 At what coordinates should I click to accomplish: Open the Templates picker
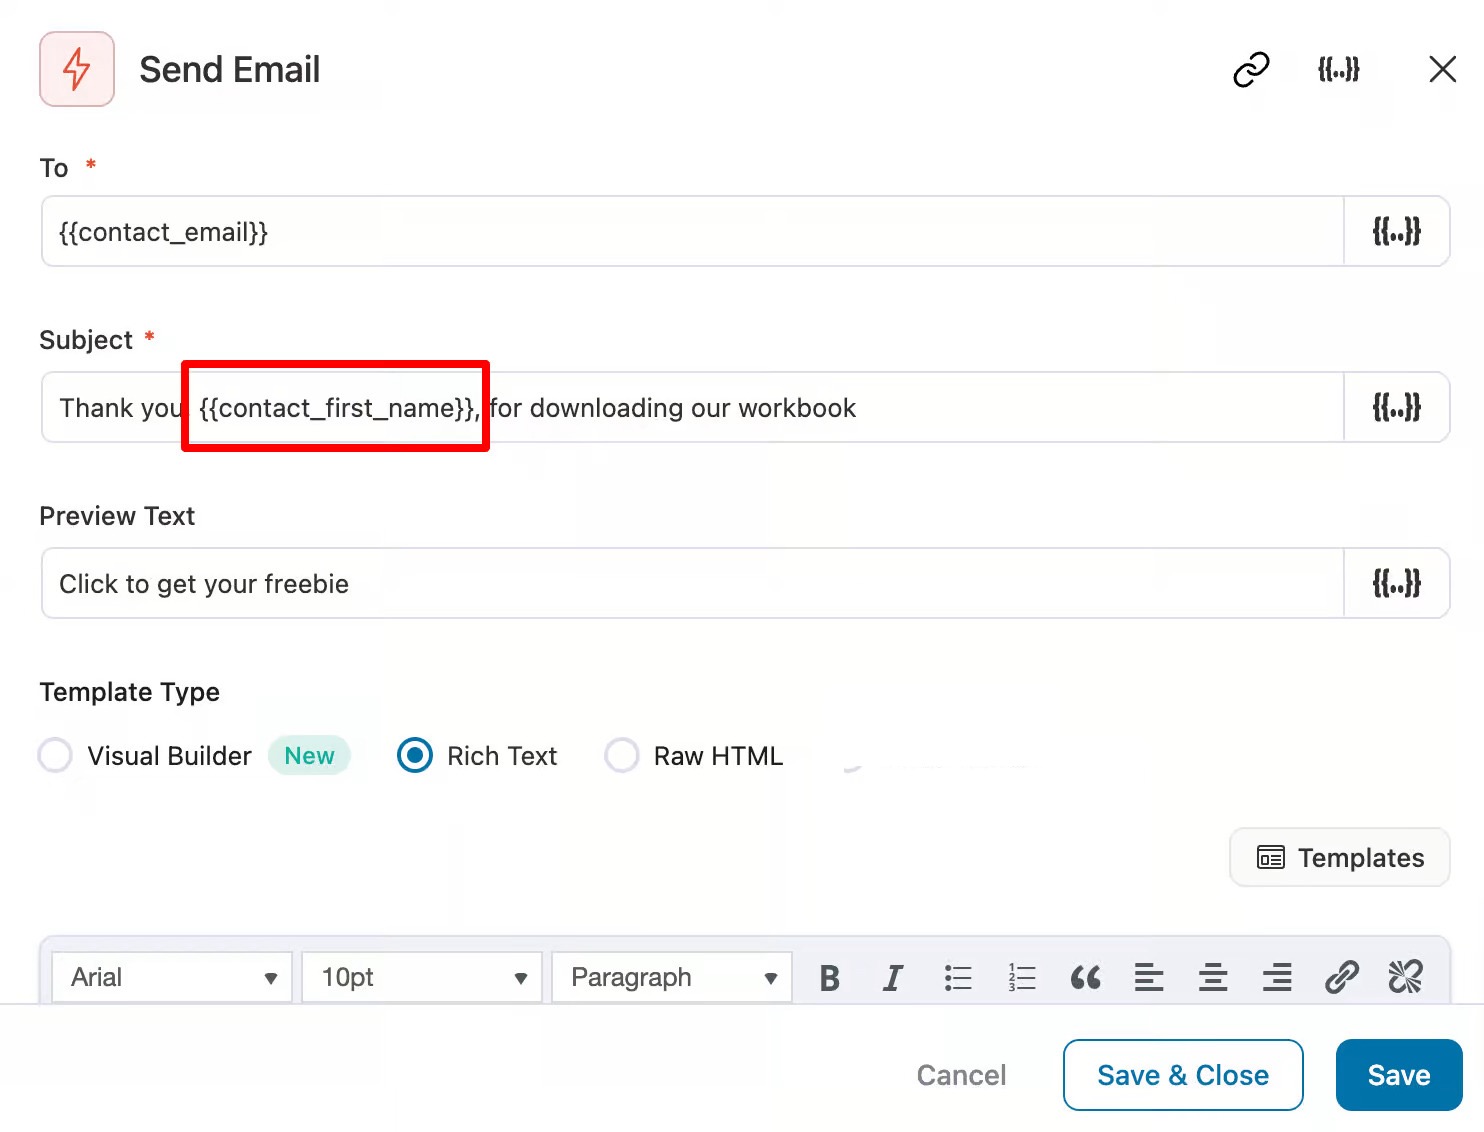[x=1339, y=858]
